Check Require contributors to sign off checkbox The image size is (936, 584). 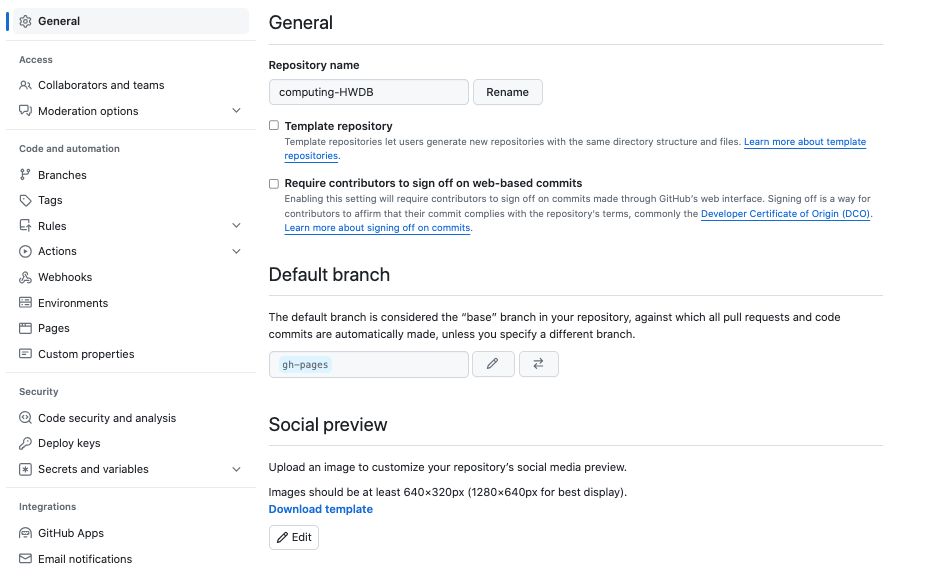[x=274, y=184]
